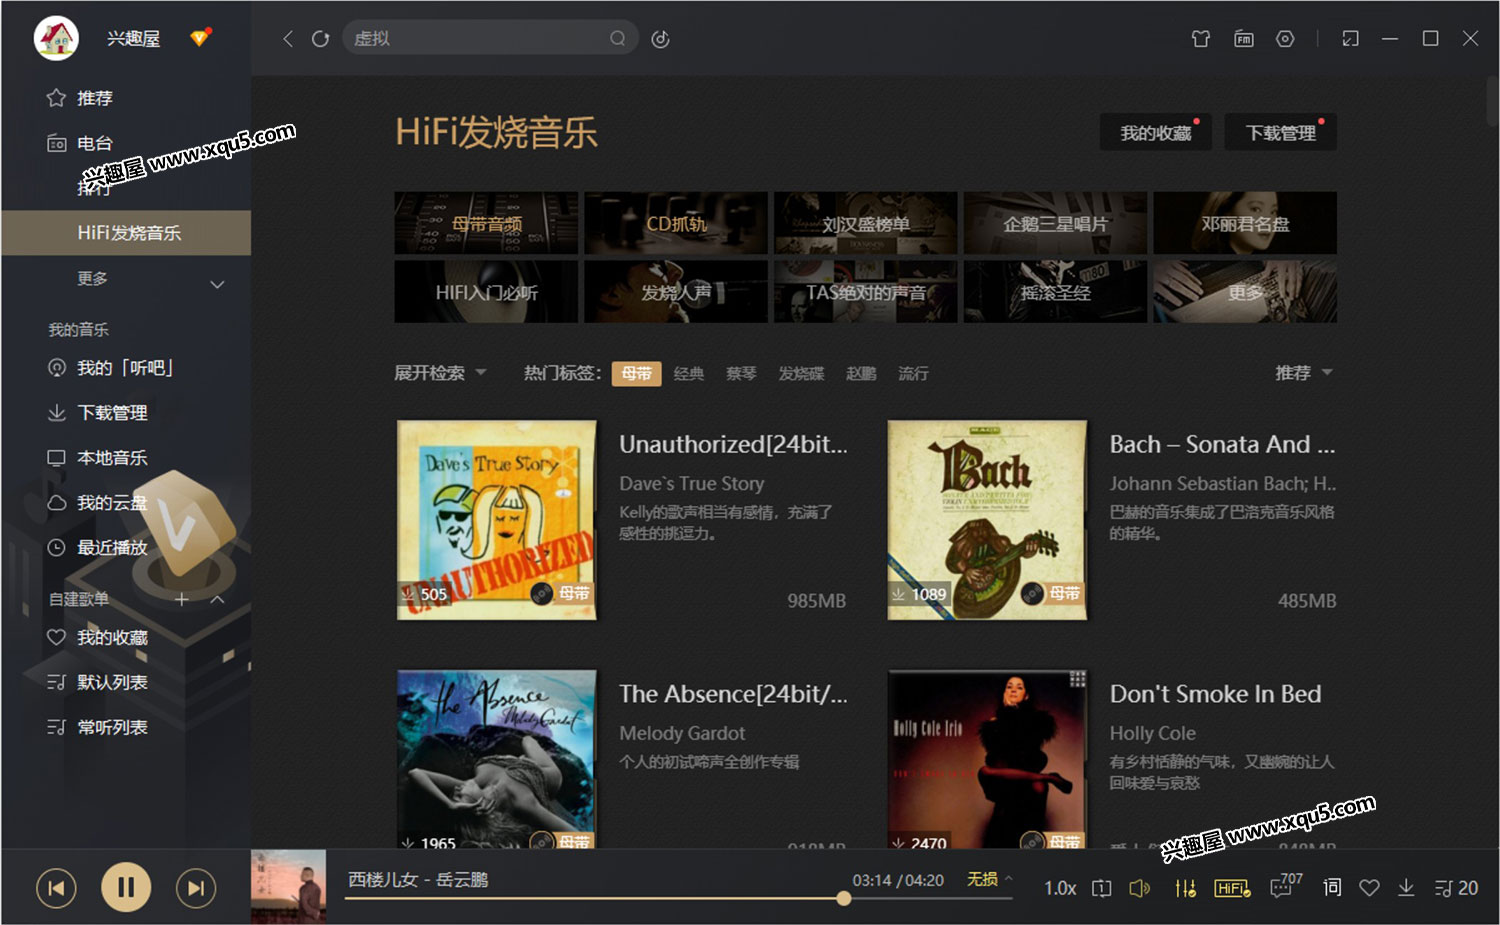Select the 经典 hot tag

688,374
